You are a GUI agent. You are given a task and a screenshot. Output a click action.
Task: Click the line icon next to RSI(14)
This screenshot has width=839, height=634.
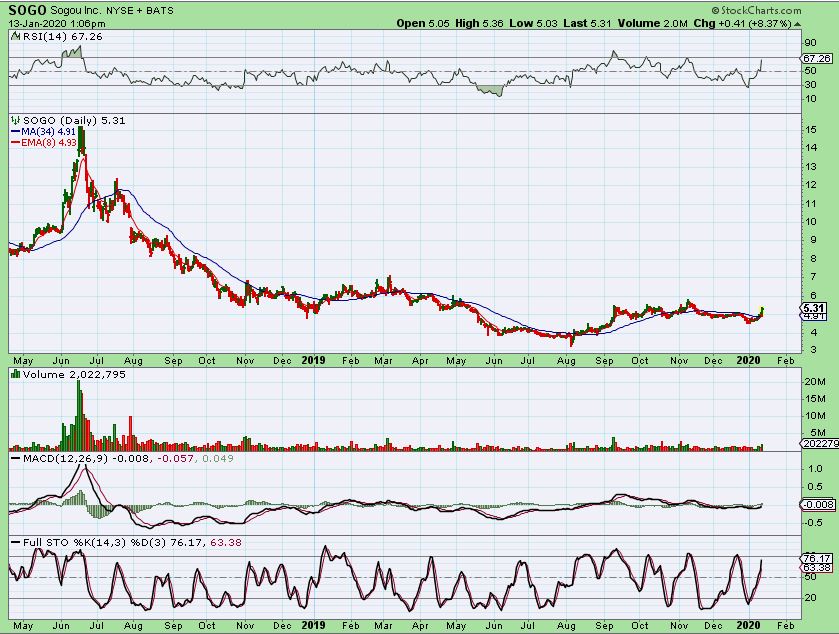pyautogui.click(x=15, y=36)
